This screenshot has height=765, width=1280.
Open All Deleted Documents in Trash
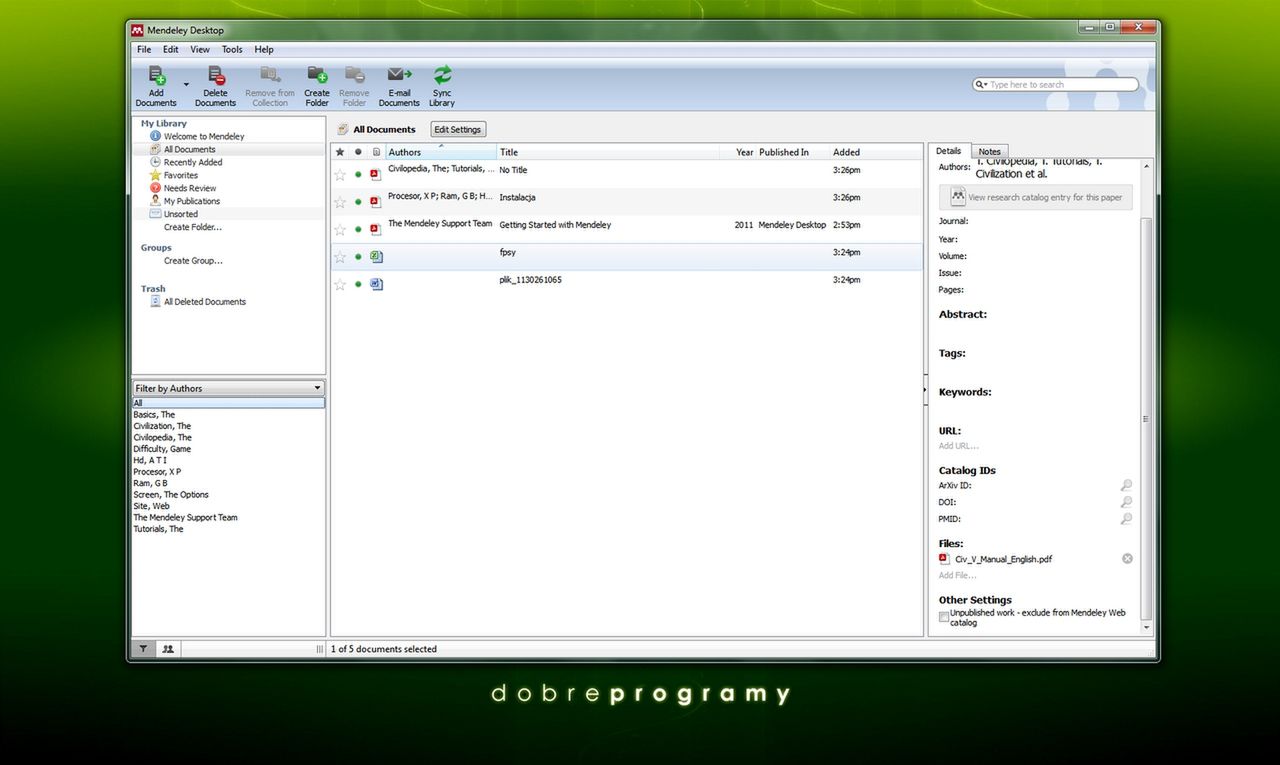click(x=205, y=302)
